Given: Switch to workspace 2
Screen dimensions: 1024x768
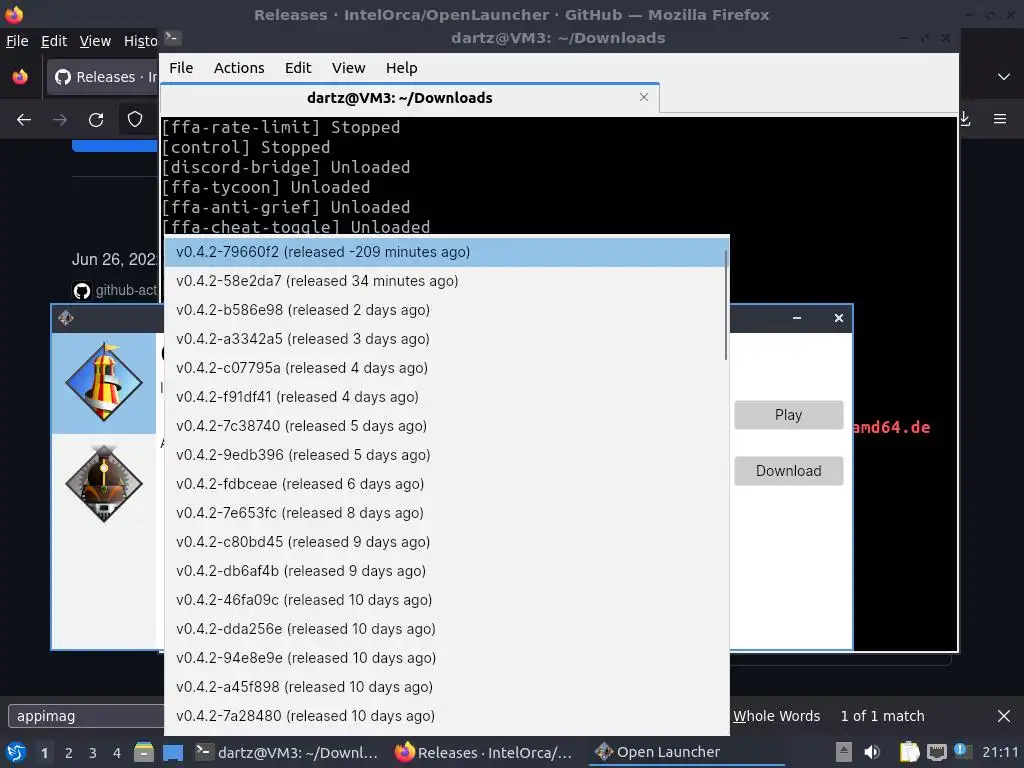Looking at the screenshot, I should tap(69, 753).
